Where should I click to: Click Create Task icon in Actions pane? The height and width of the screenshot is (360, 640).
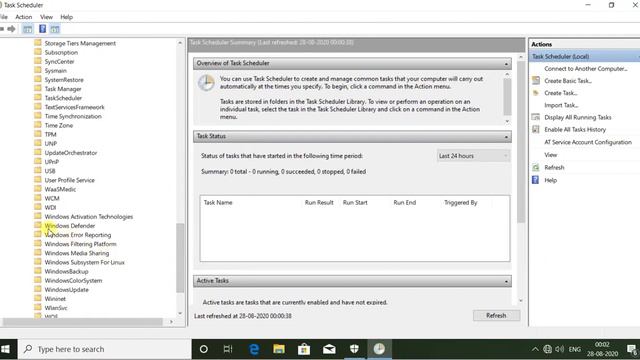point(536,93)
